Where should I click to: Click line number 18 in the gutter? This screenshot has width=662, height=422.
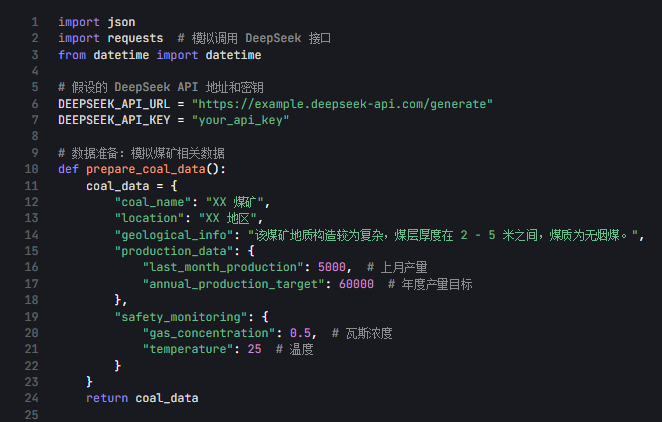[31, 300]
